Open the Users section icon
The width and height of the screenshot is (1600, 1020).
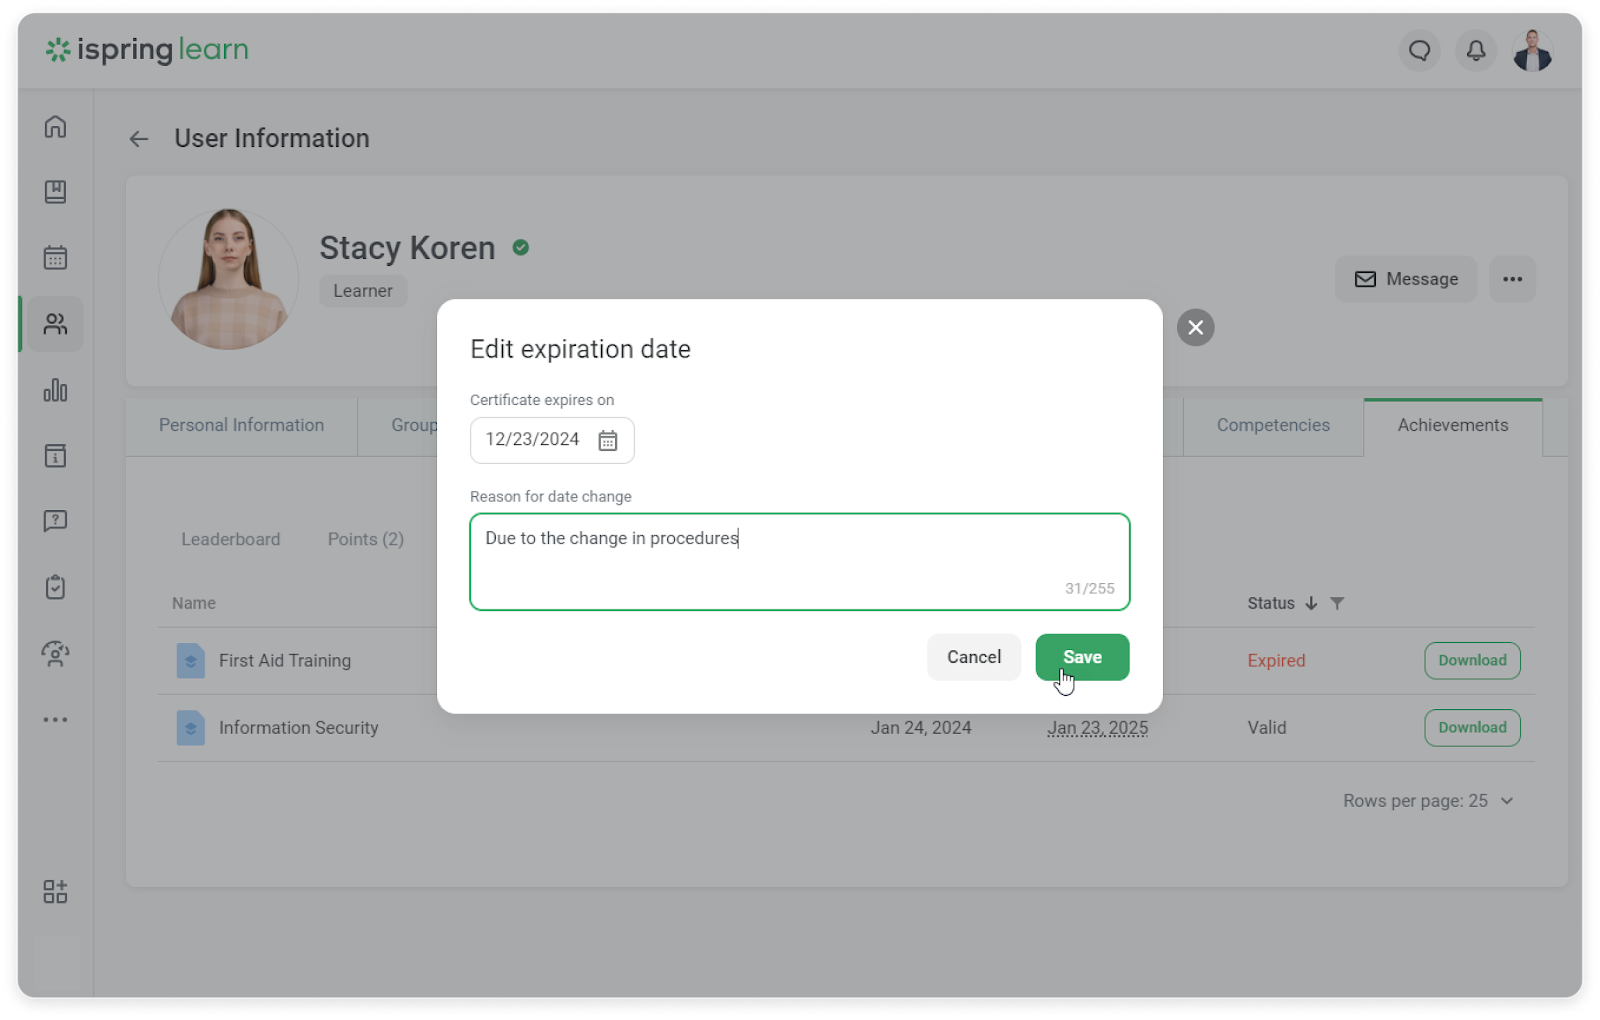coord(55,324)
